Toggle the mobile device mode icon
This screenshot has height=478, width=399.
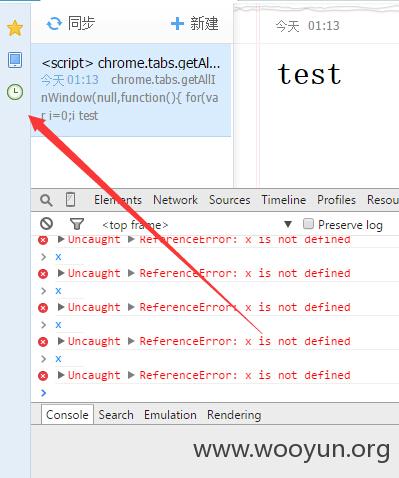click(70, 200)
